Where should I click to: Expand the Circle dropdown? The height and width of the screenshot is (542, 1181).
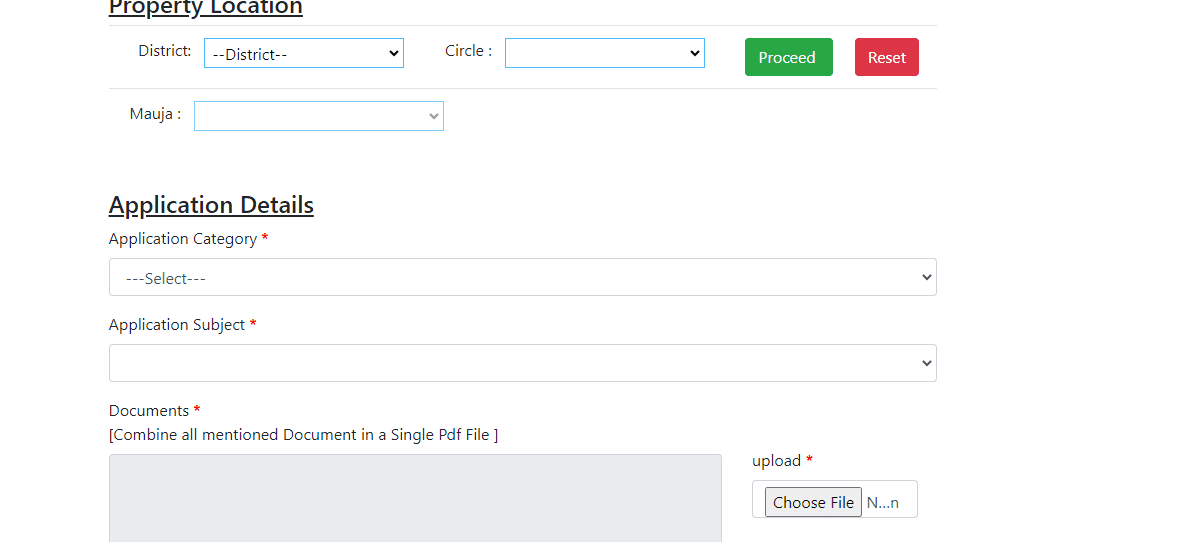click(x=604, y=54)
